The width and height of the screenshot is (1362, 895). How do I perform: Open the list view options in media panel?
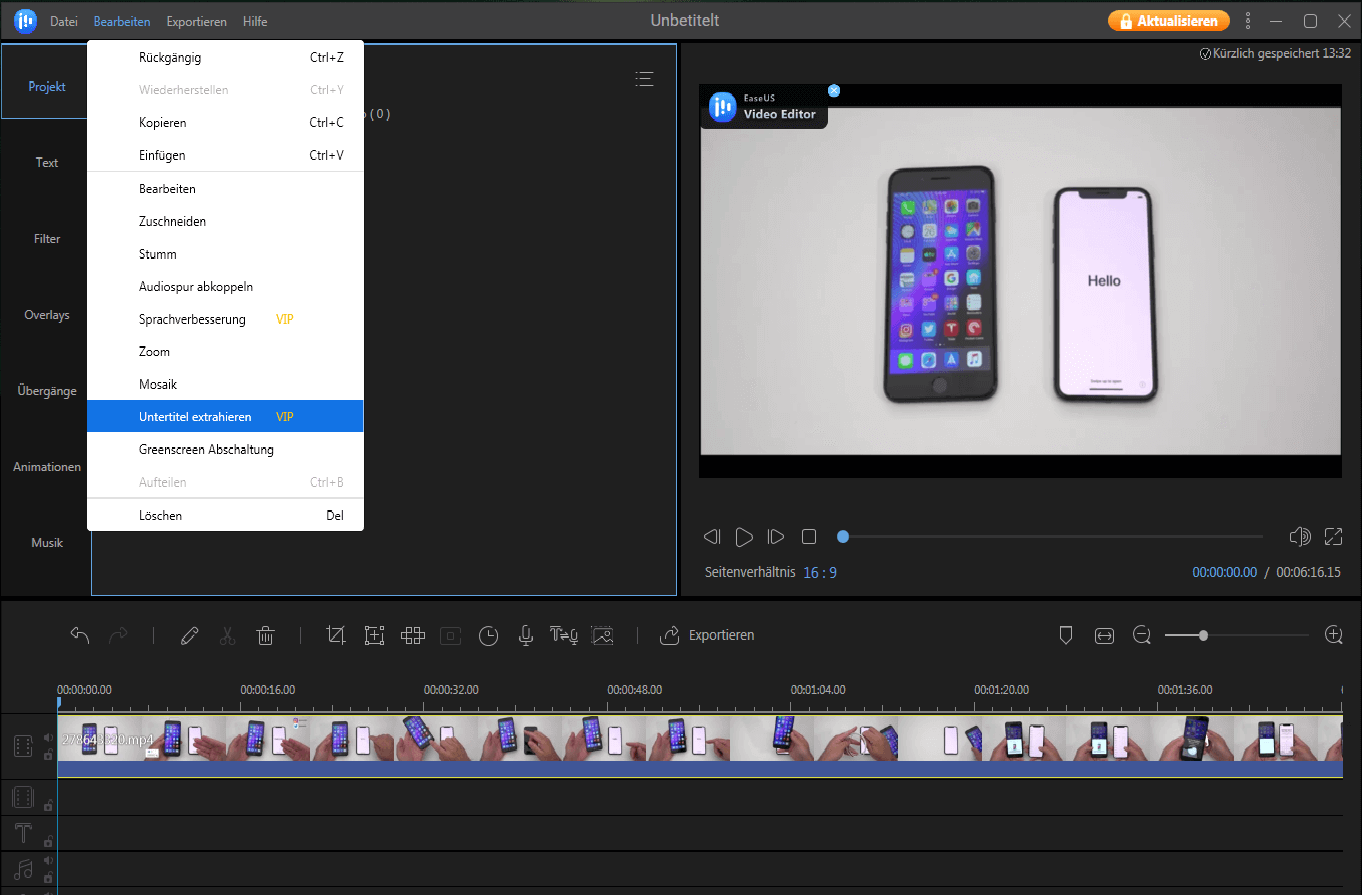coord(645,79)
